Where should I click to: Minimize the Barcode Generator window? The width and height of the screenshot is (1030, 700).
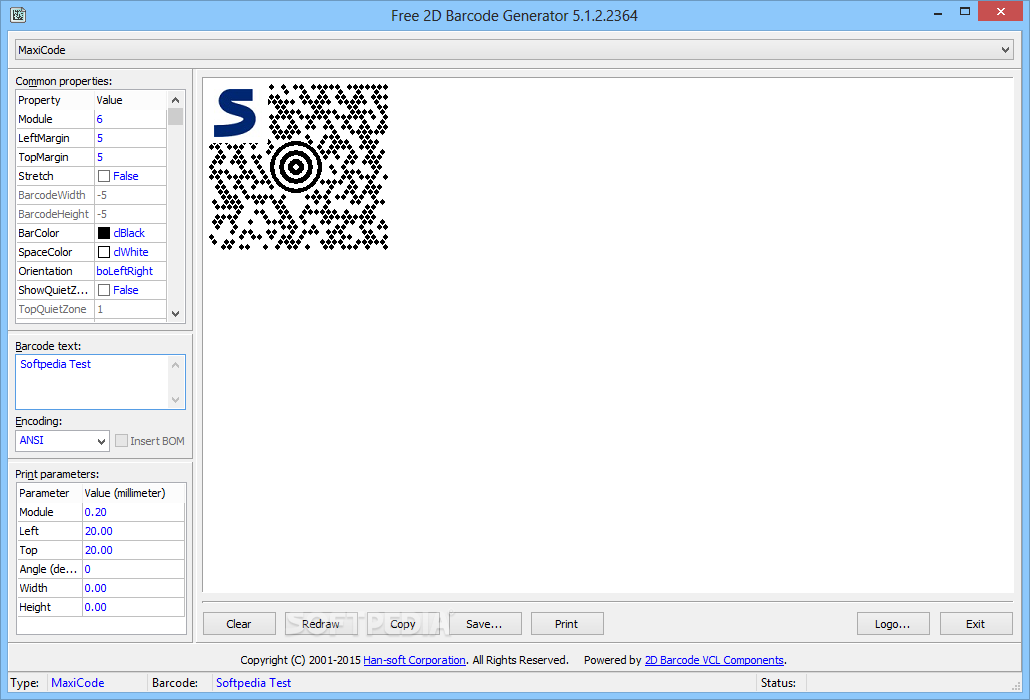click(938, 12)
